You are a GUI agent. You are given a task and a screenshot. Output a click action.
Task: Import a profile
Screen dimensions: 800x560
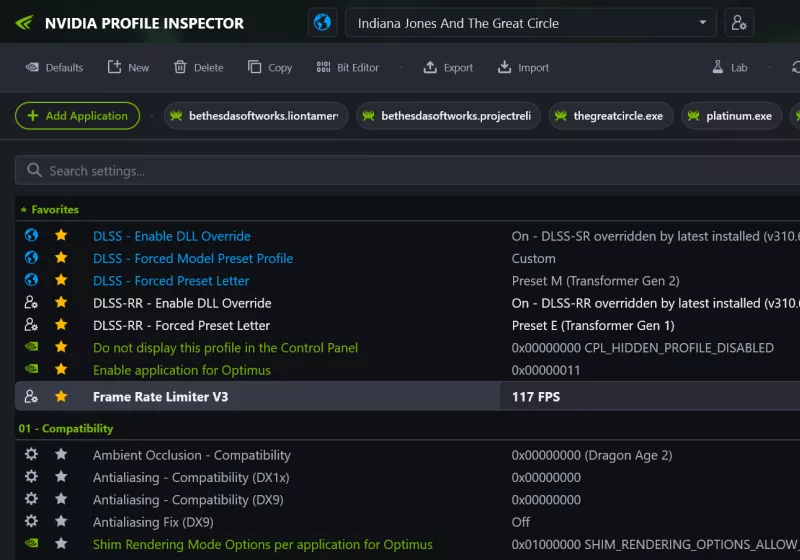[523, 67]
